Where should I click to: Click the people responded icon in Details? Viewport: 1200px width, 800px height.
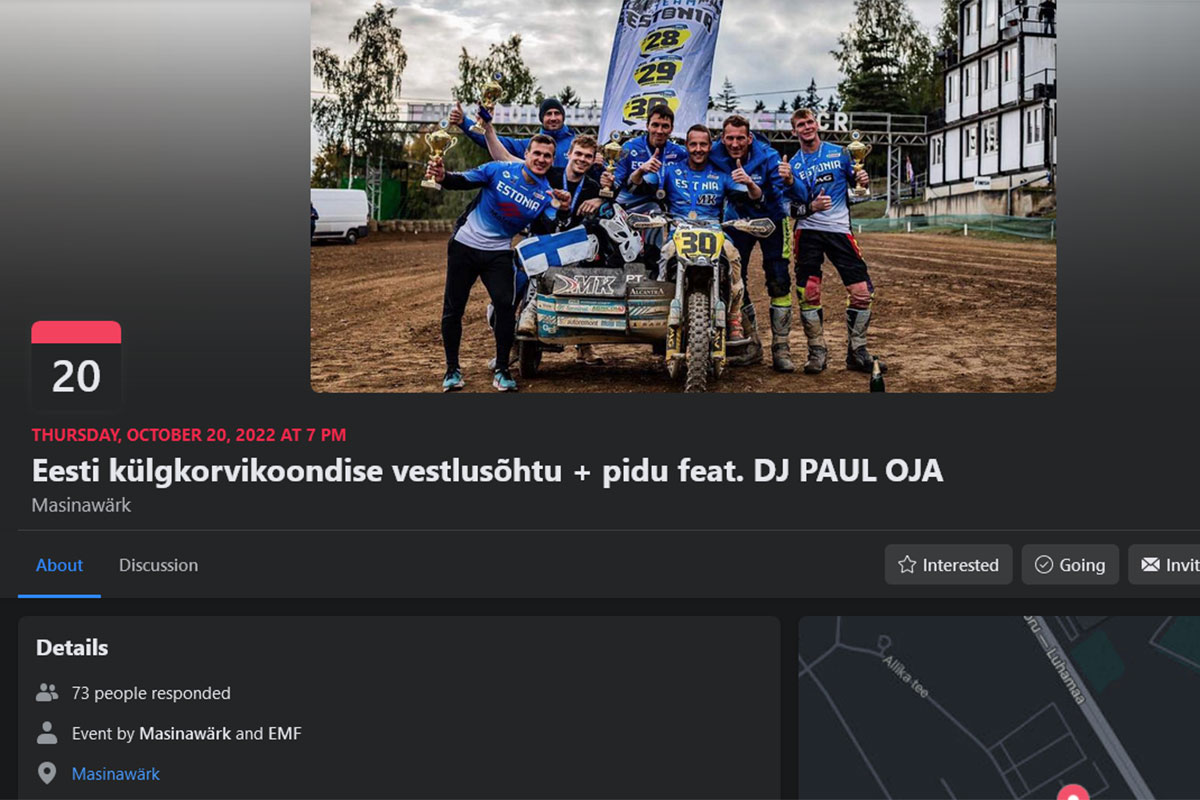(47, 692)
